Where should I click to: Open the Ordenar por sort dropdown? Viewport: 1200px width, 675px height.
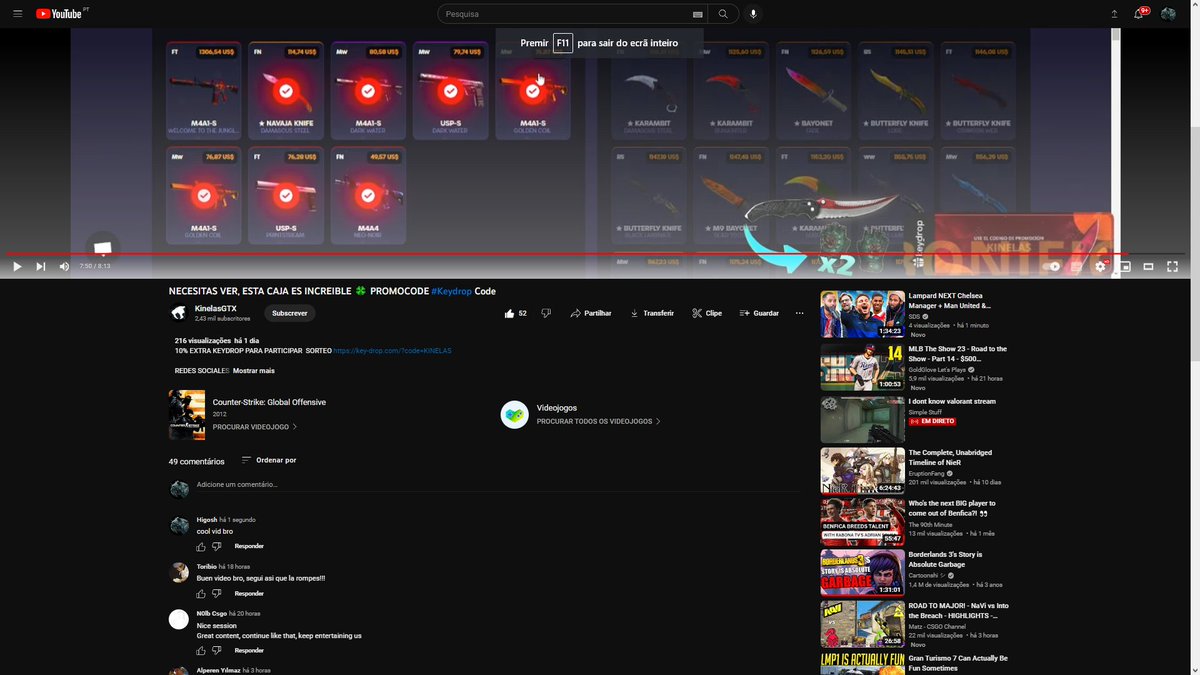click(x=267, y=460)
